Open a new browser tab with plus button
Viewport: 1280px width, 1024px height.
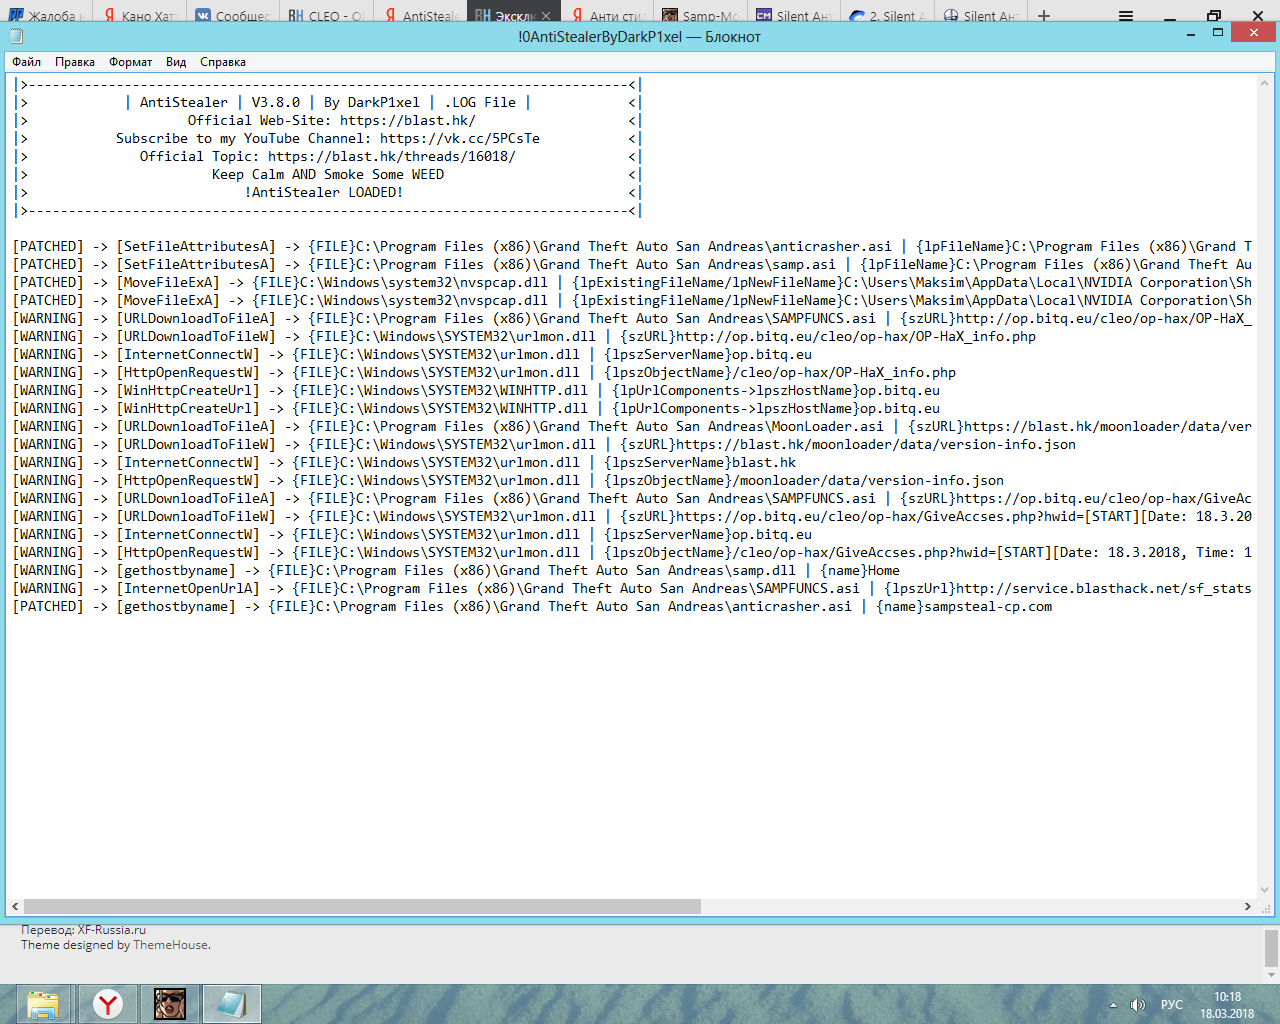click(1044, 15)
